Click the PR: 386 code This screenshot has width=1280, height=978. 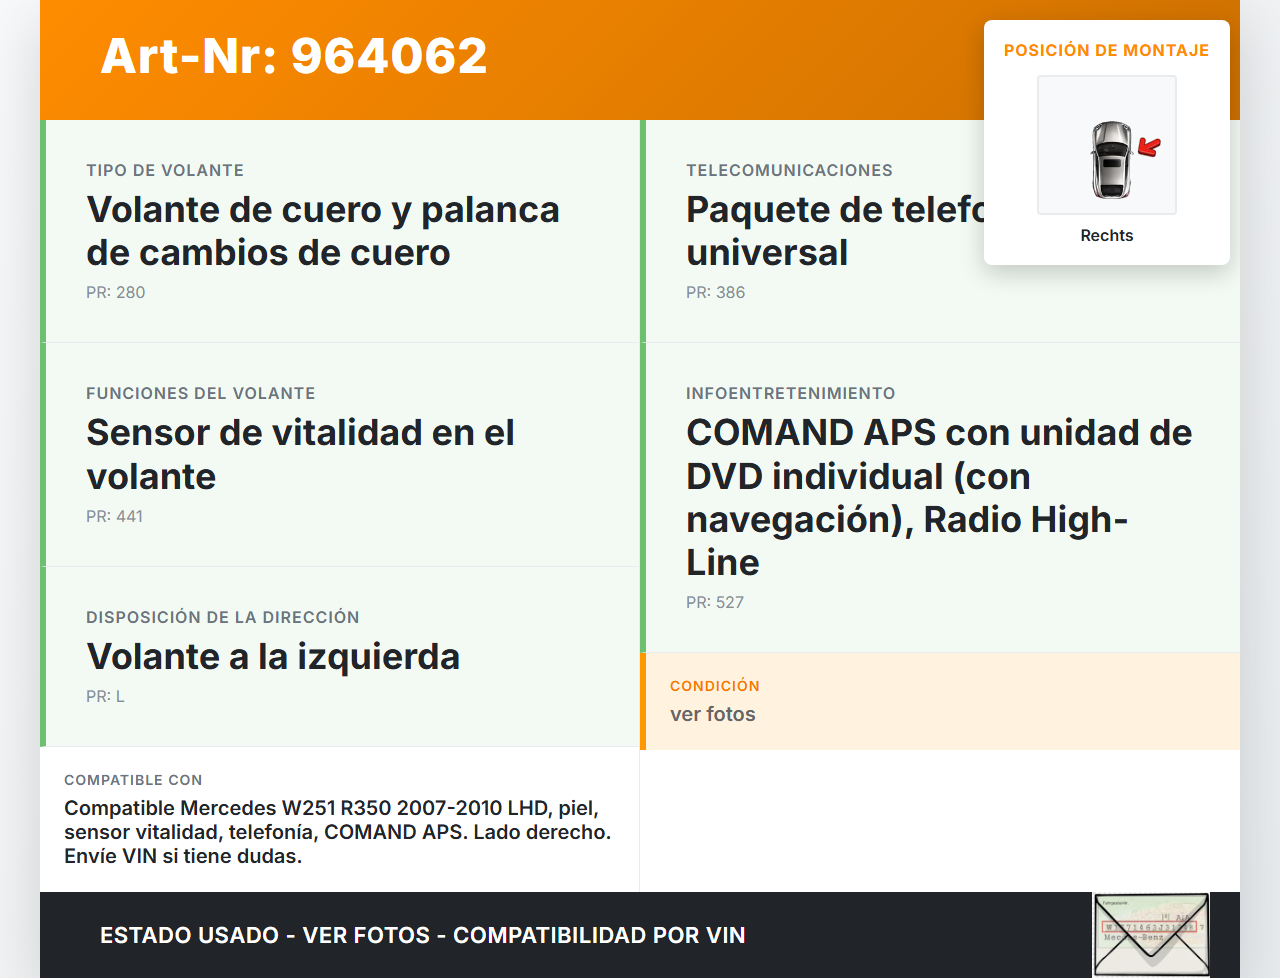[x=716, y=292]
